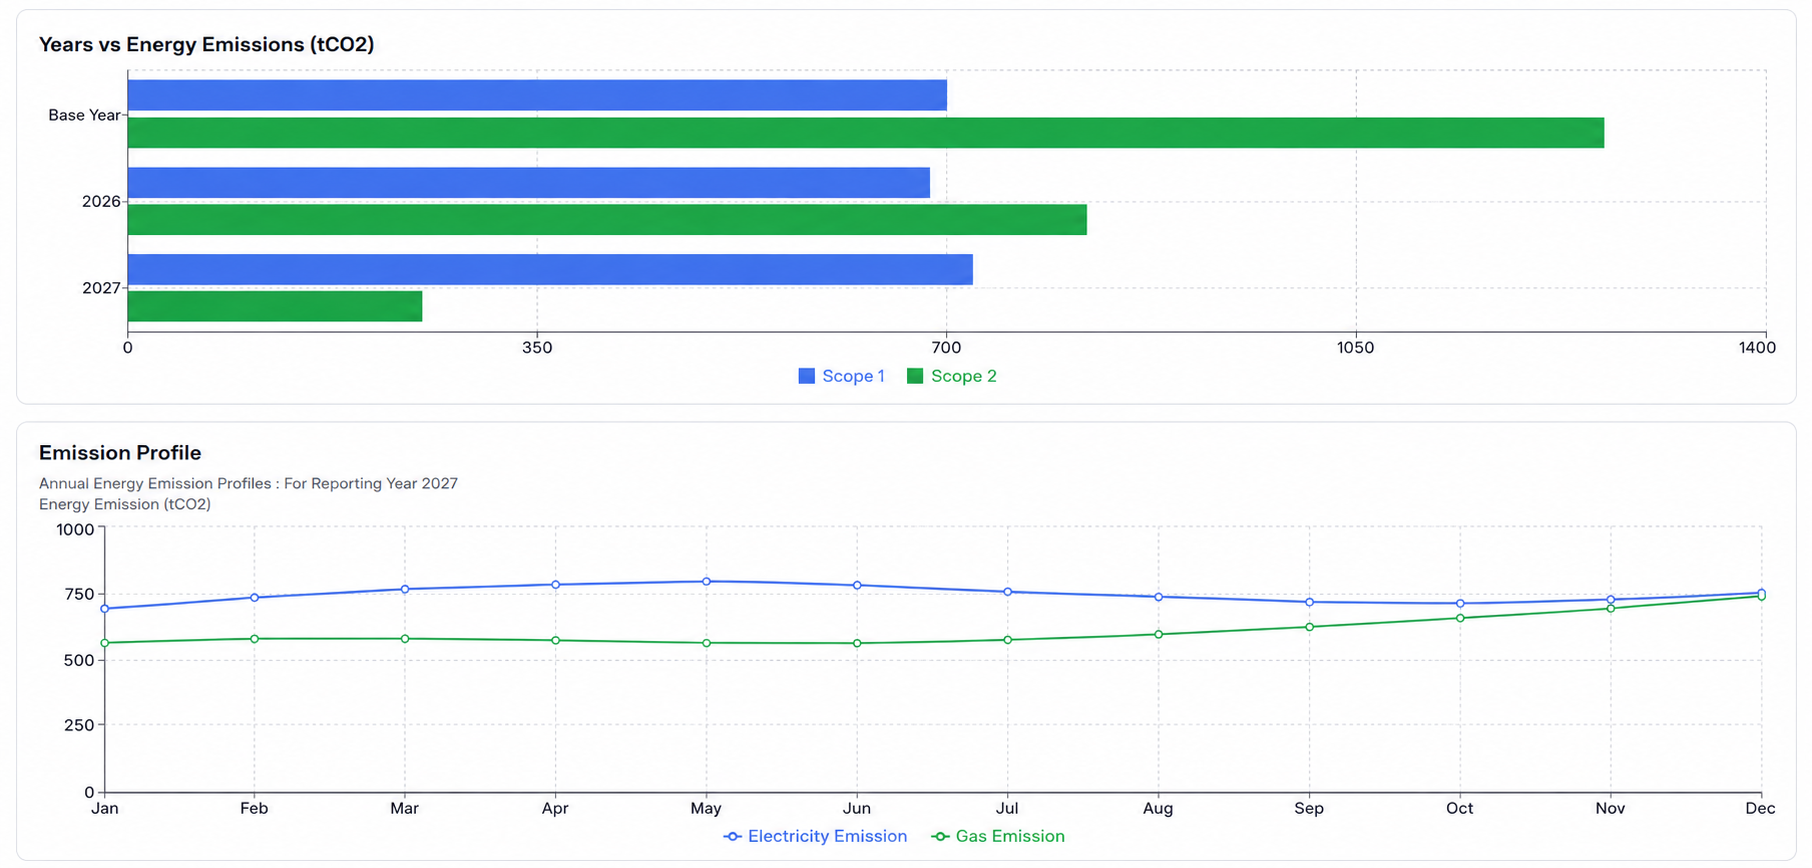The image size is (1812, 868).
Task: Click the Gas Emission point for May
Action: pos(706,643)
